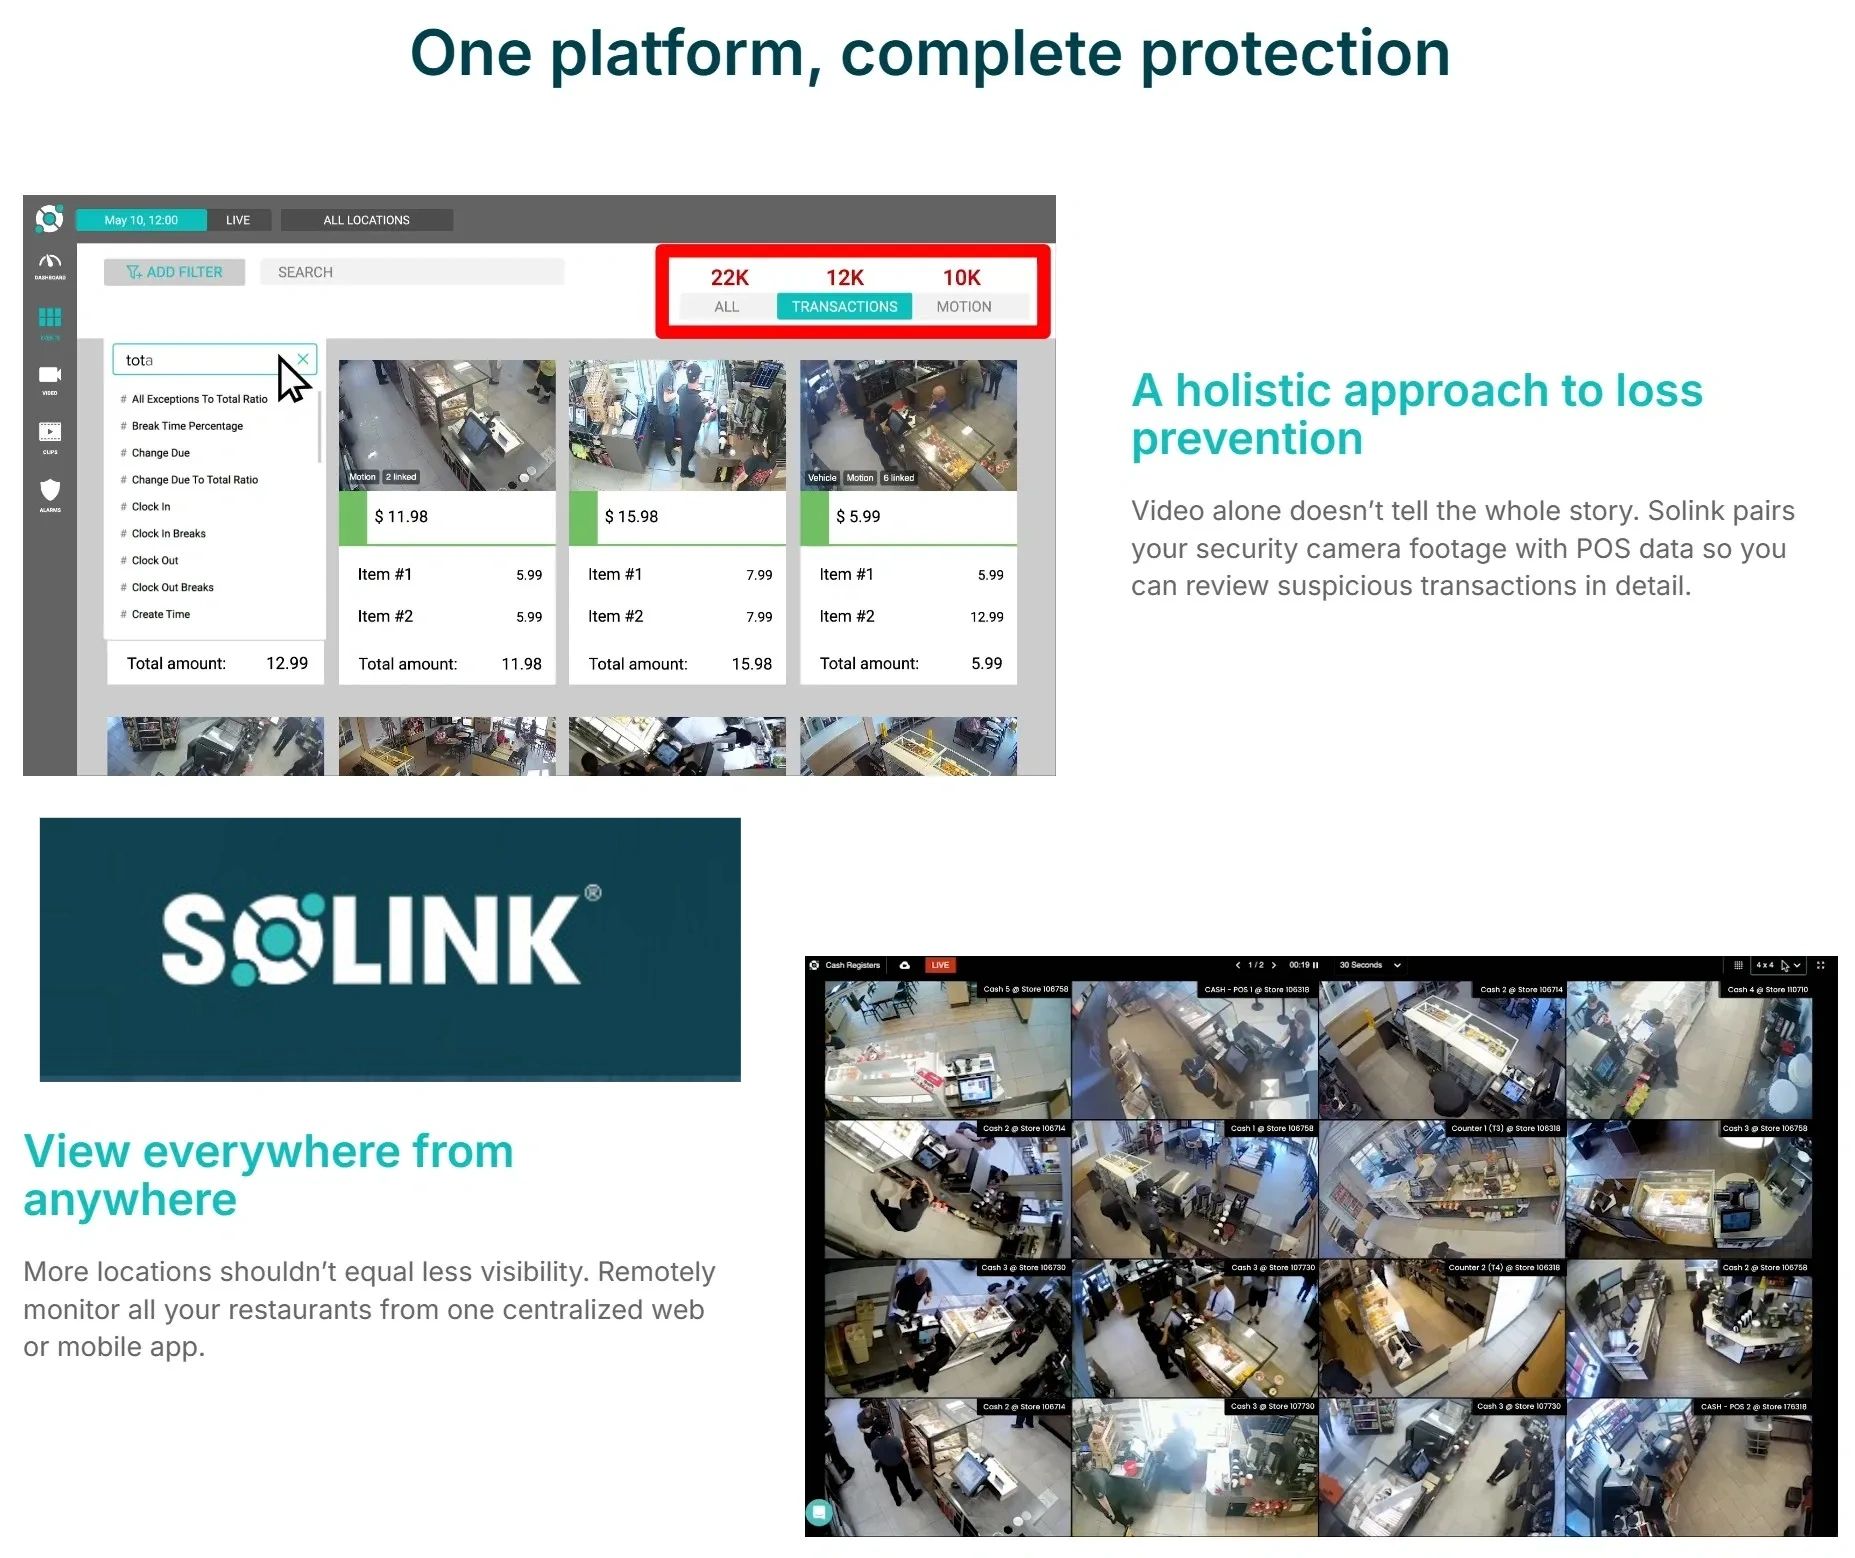The height and width of the screenshot is (1558, 1855).
Task: Go to the next camera page arrow
Action: (1273, 965)
